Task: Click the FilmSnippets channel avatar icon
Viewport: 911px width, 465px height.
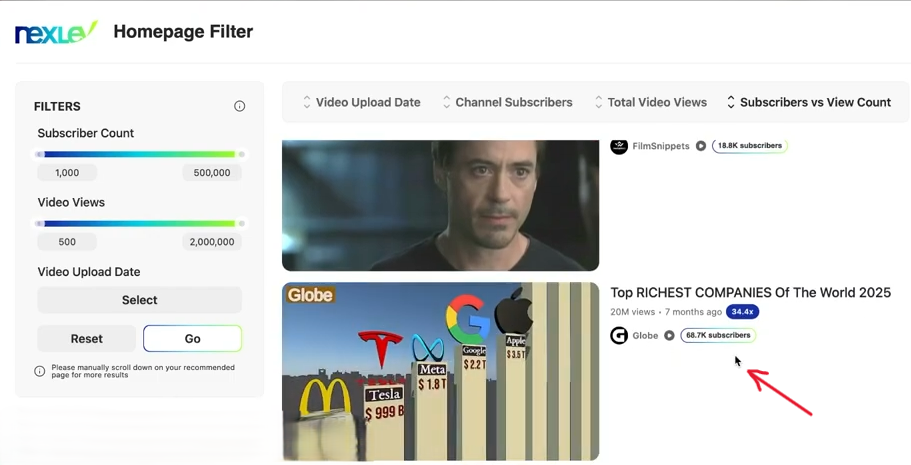Action: click(x=619, y=146)
